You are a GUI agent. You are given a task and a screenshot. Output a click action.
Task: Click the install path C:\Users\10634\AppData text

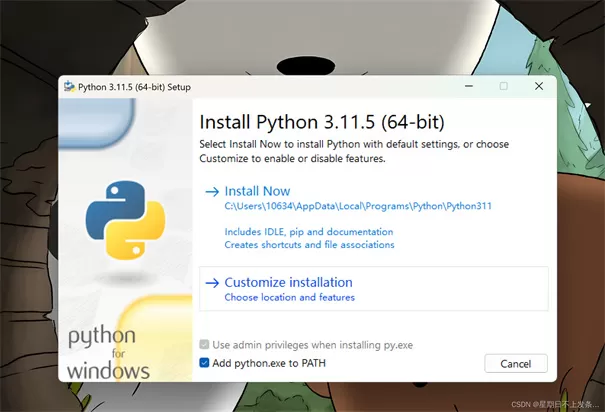point(358,206)
